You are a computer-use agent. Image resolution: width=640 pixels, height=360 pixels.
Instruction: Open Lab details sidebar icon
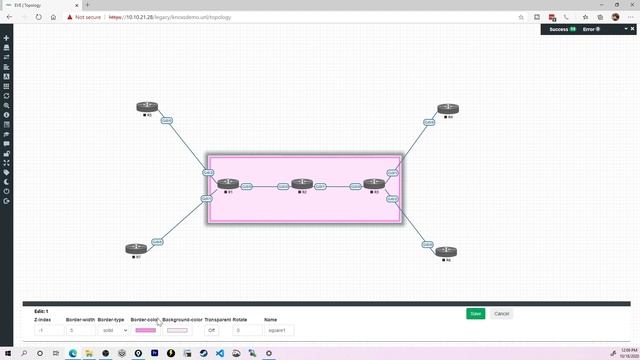[6, 124]
